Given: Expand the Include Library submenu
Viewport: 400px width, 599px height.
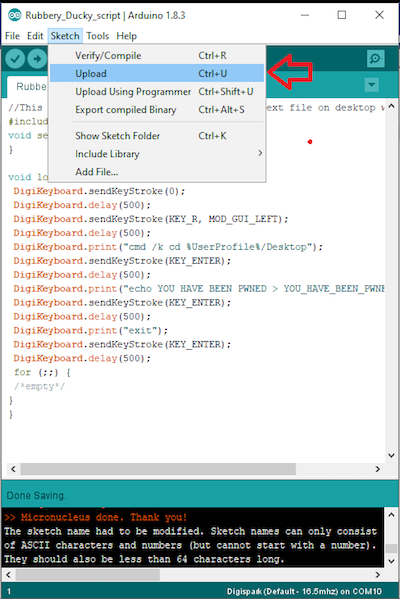Looking at the screenshot, I should [157, 154].
